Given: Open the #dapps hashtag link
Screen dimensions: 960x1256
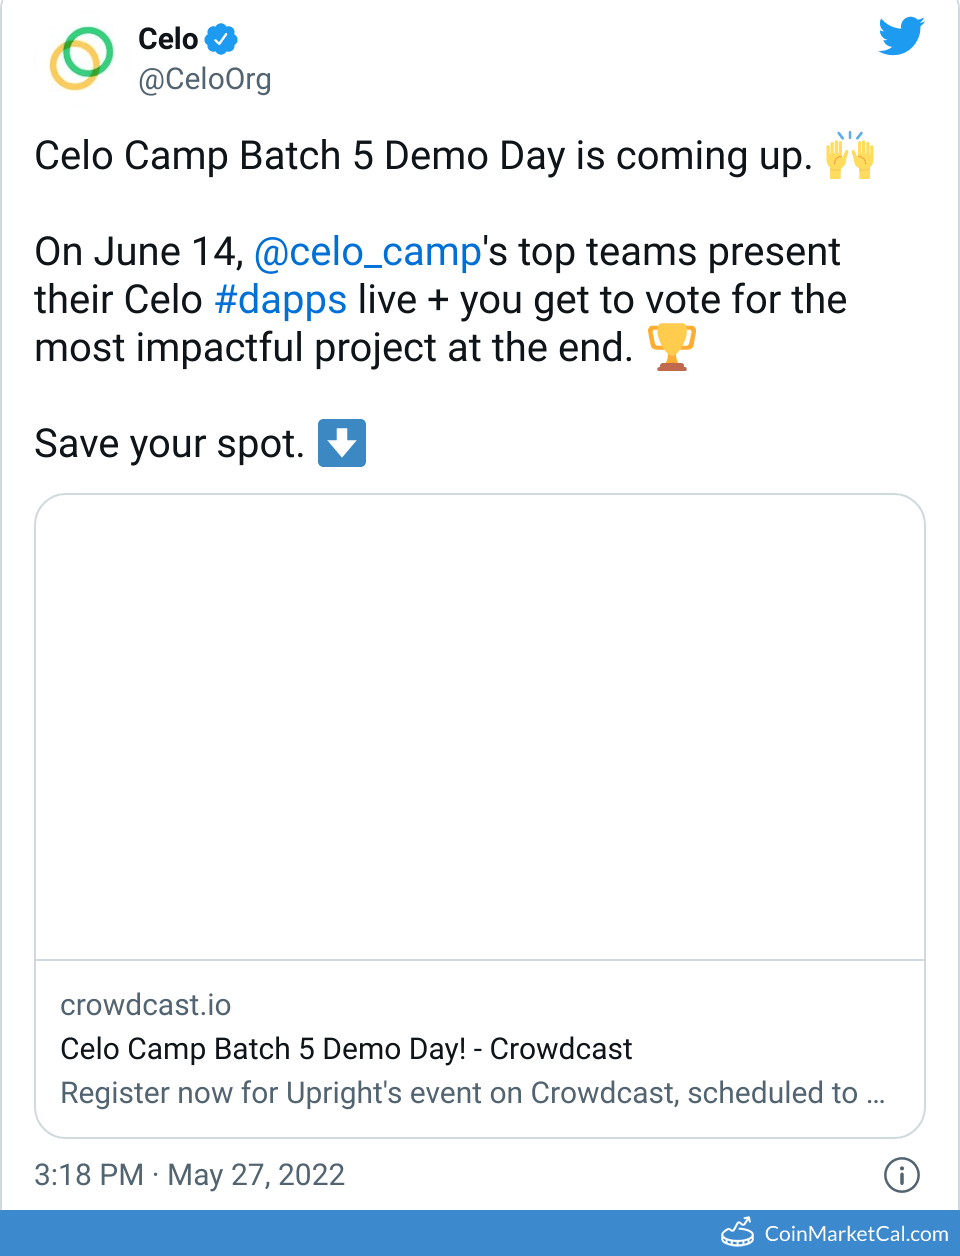Looking at the screenshot, I should click(280, 300).
